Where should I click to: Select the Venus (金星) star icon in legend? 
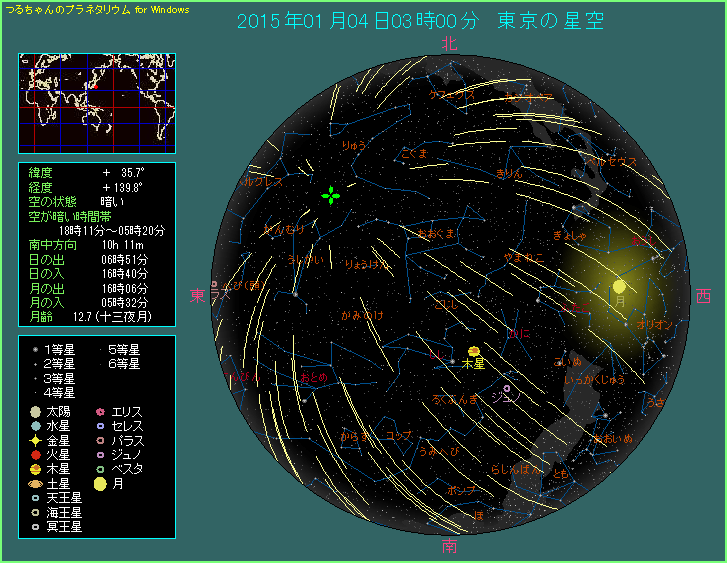(x=35, y=440)
